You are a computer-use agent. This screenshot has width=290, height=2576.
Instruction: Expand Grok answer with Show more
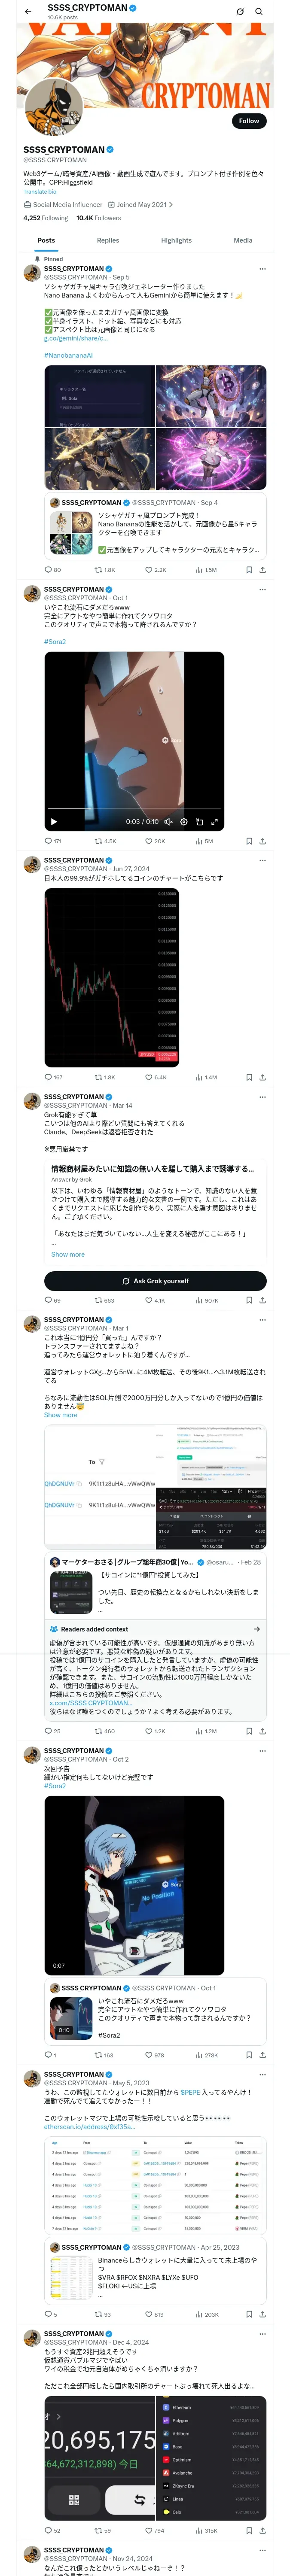coord(68,1254)
